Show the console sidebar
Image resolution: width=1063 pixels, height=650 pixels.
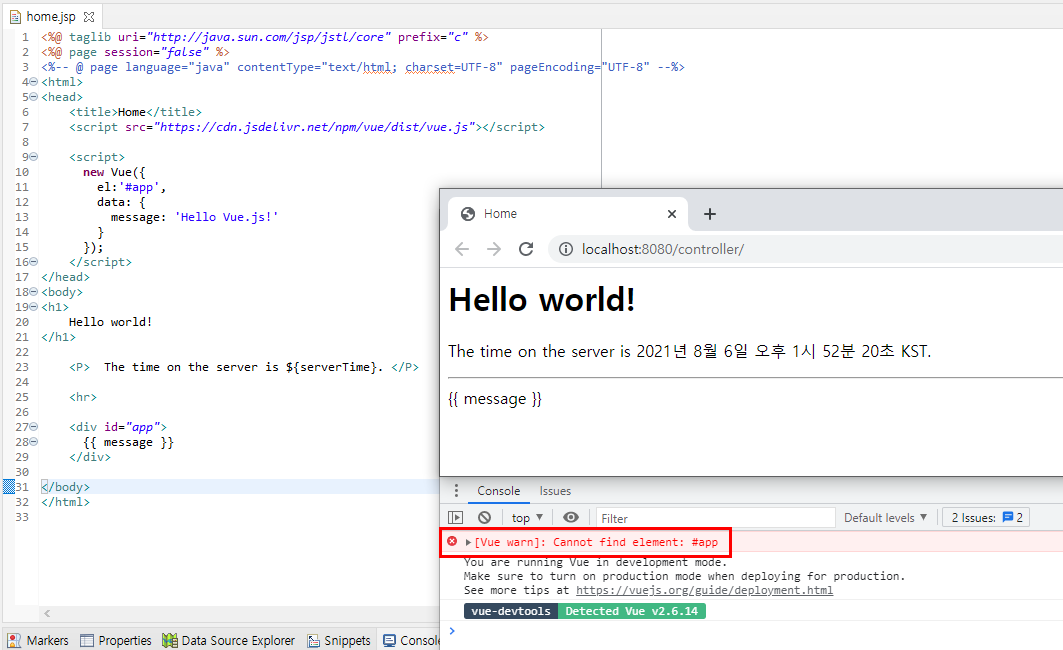[x=456, y=518]
